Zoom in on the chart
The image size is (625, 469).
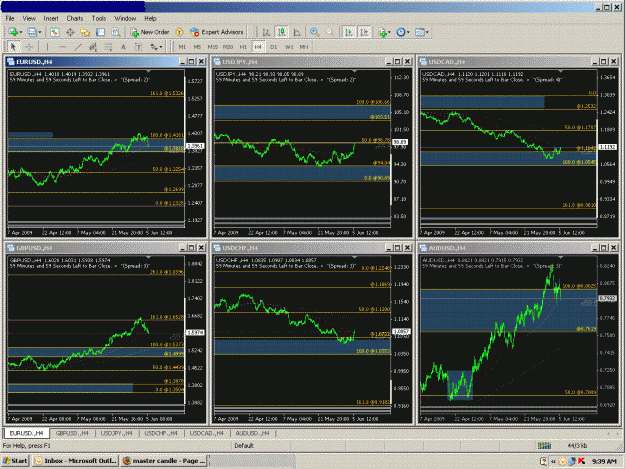pyautogui.click(x=314, y=32)
